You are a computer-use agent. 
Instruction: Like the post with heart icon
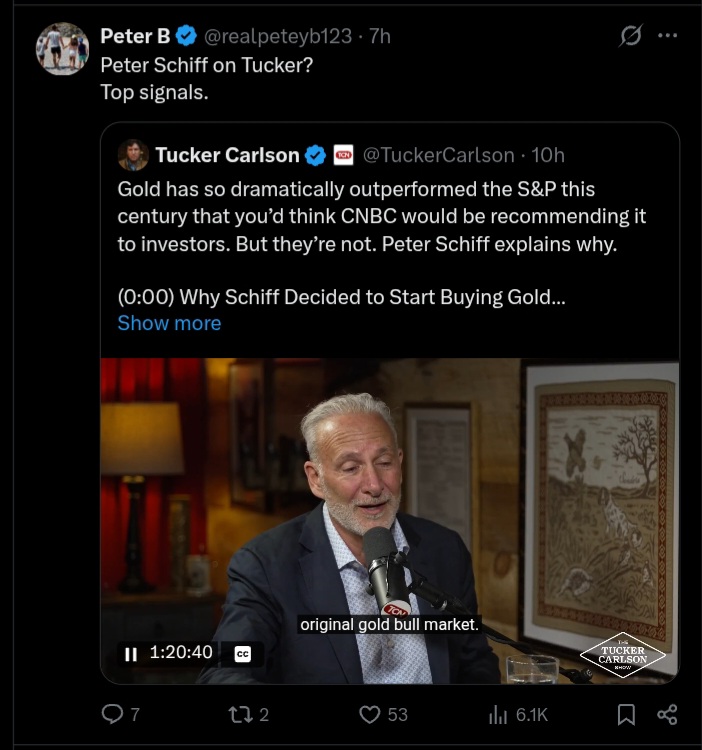[370, 714]
